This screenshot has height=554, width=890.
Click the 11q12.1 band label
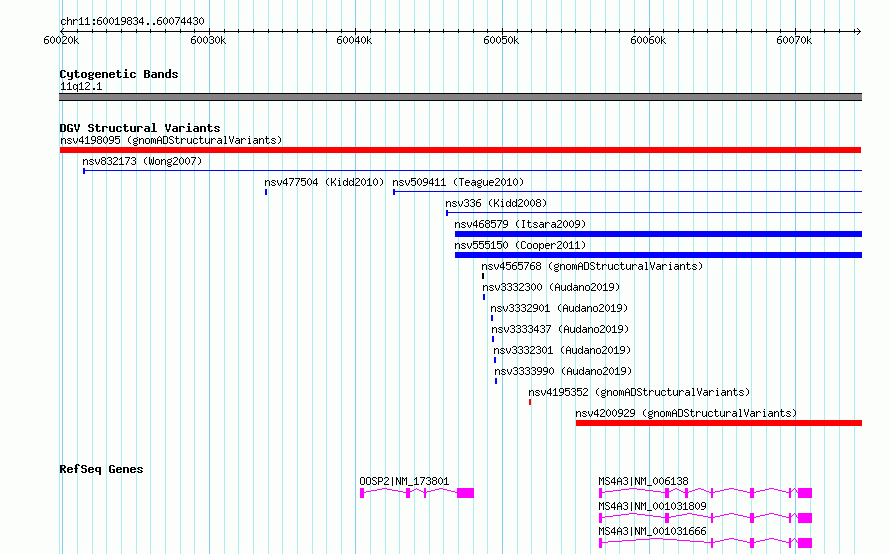coord(81,86)
